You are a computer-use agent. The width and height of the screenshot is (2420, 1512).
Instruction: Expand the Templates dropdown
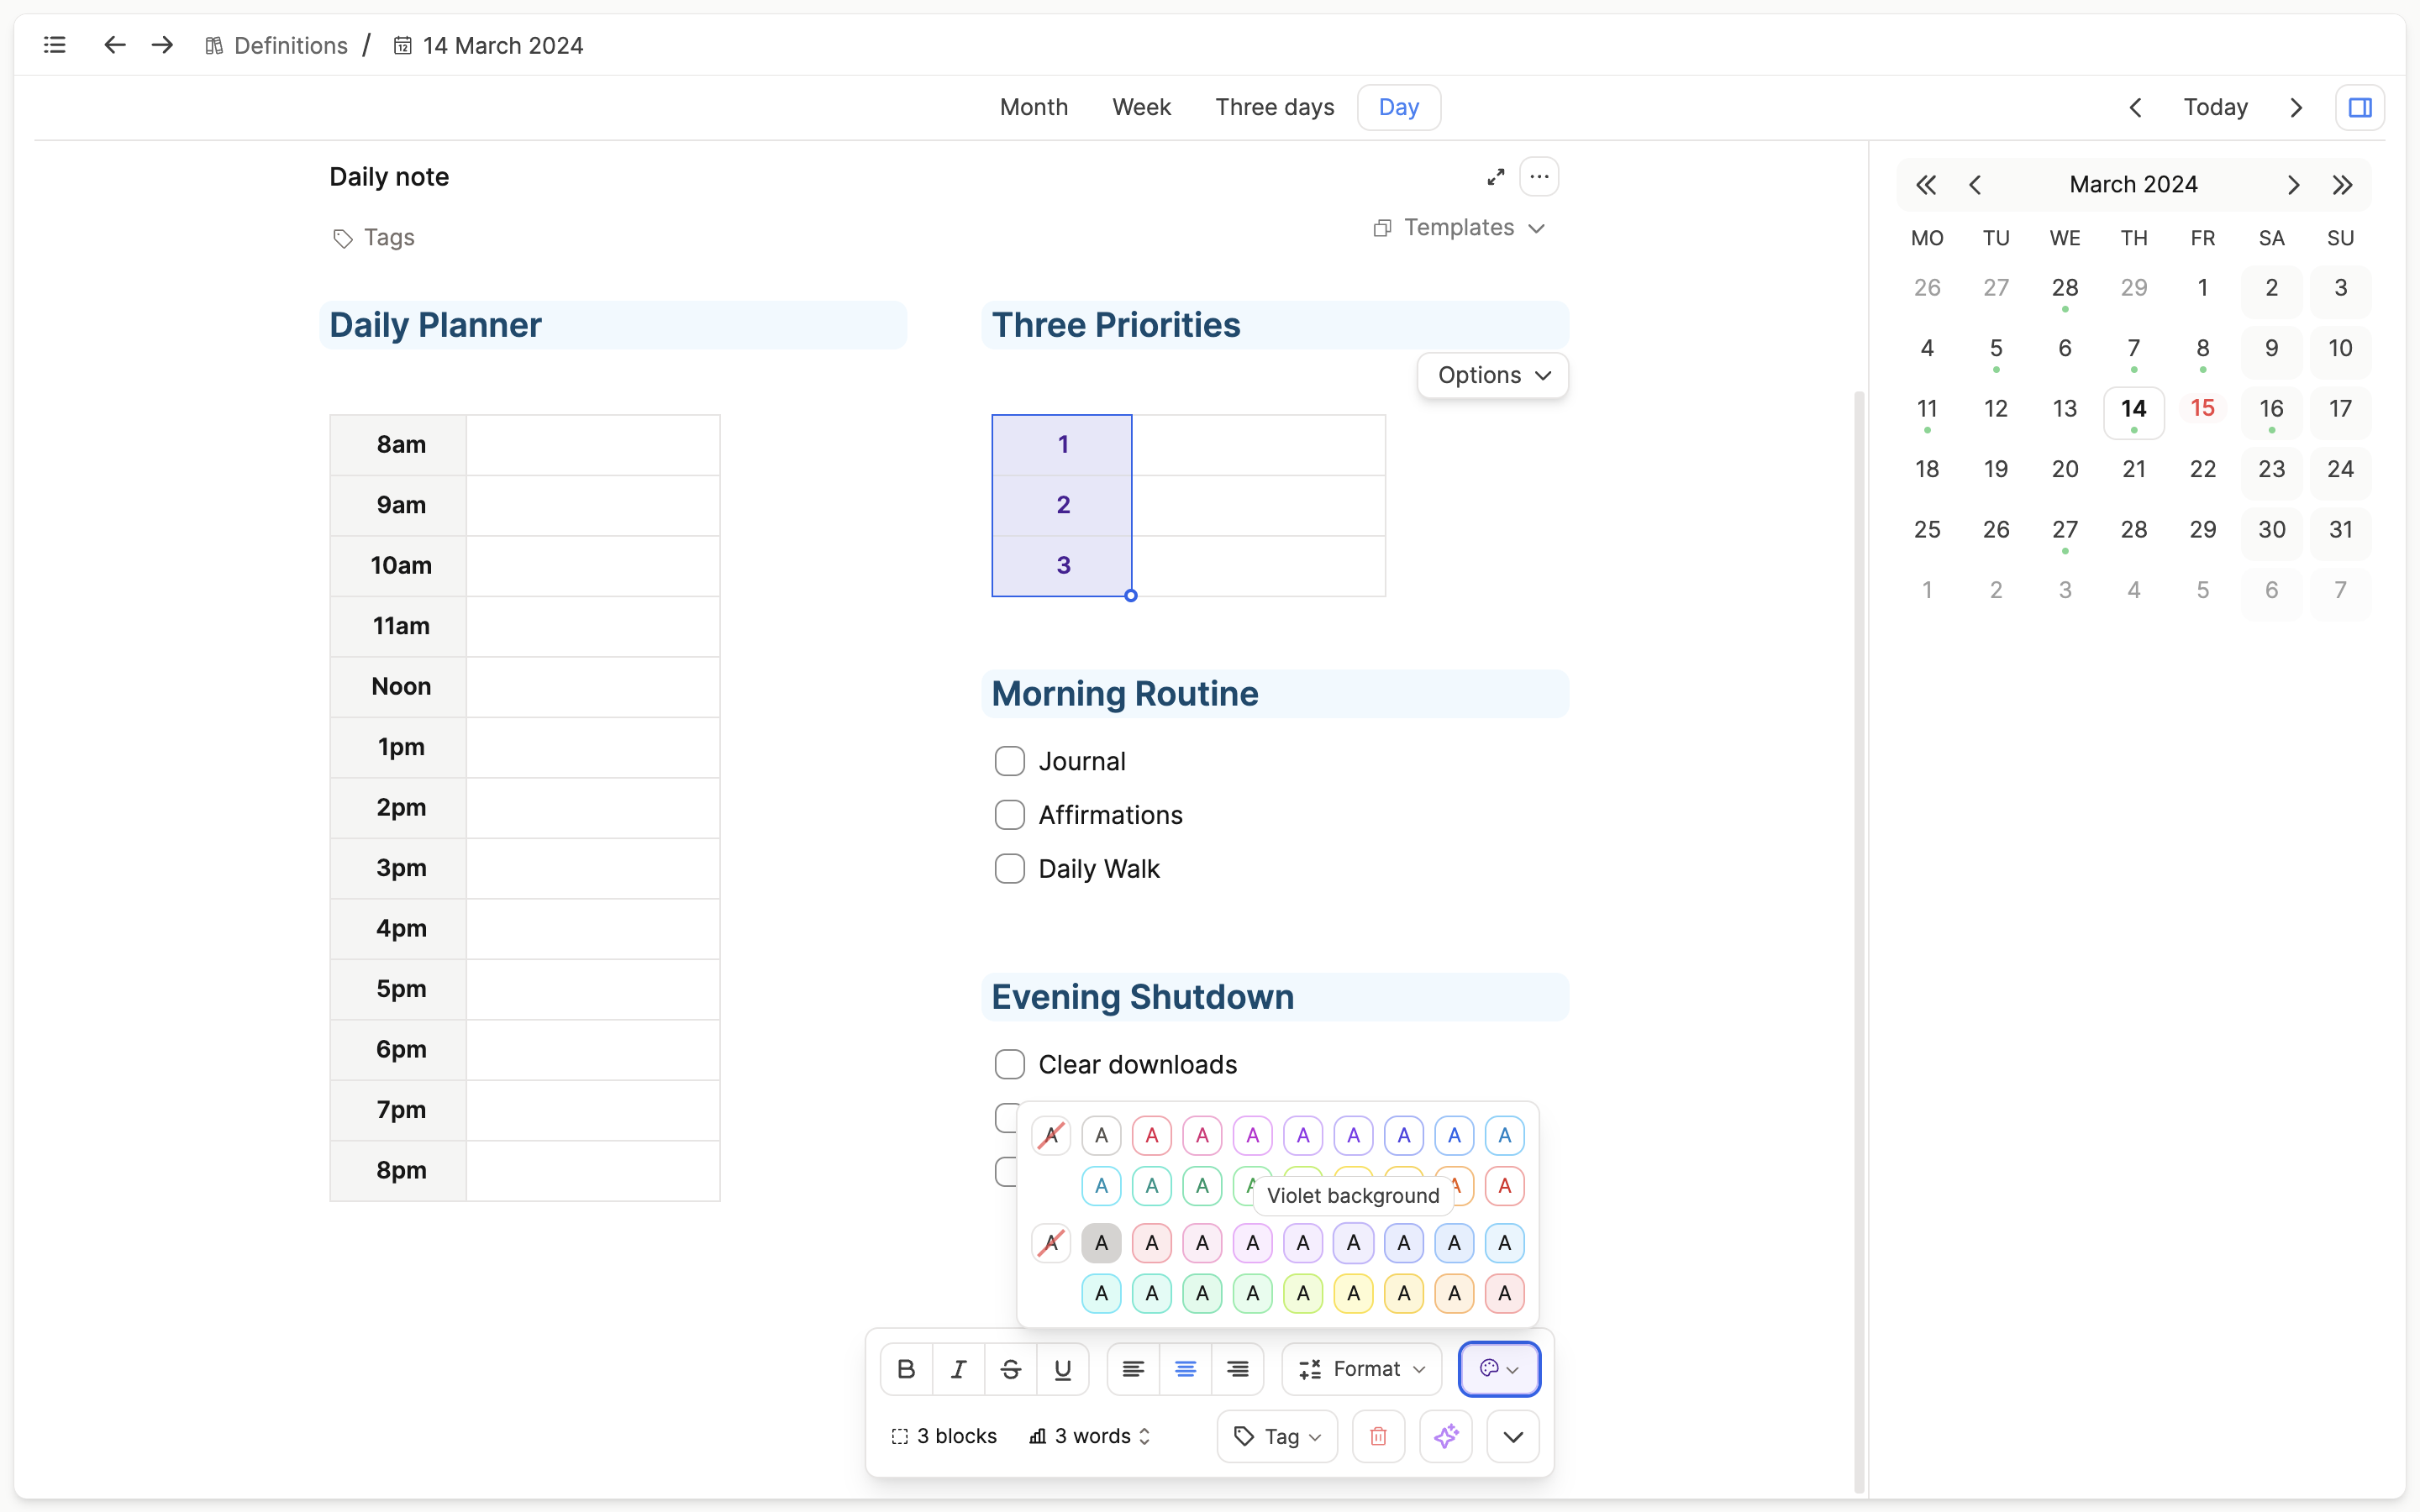tap(1460, 227)
